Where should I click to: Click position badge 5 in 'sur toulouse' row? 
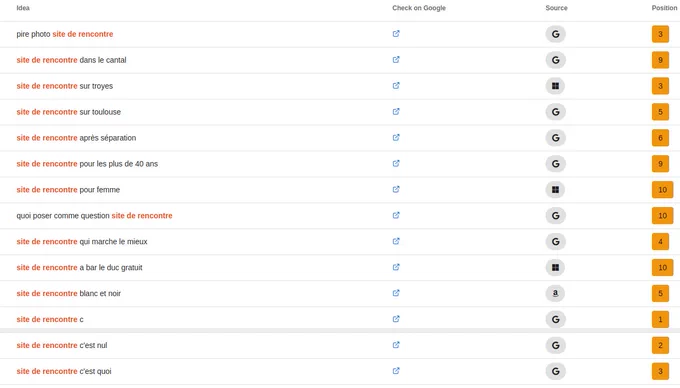(660, 112)
